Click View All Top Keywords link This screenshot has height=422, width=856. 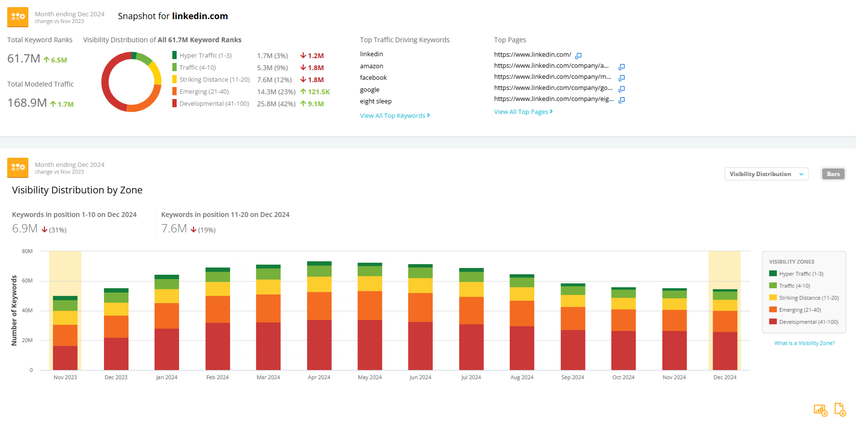click(x=395, y=116)
